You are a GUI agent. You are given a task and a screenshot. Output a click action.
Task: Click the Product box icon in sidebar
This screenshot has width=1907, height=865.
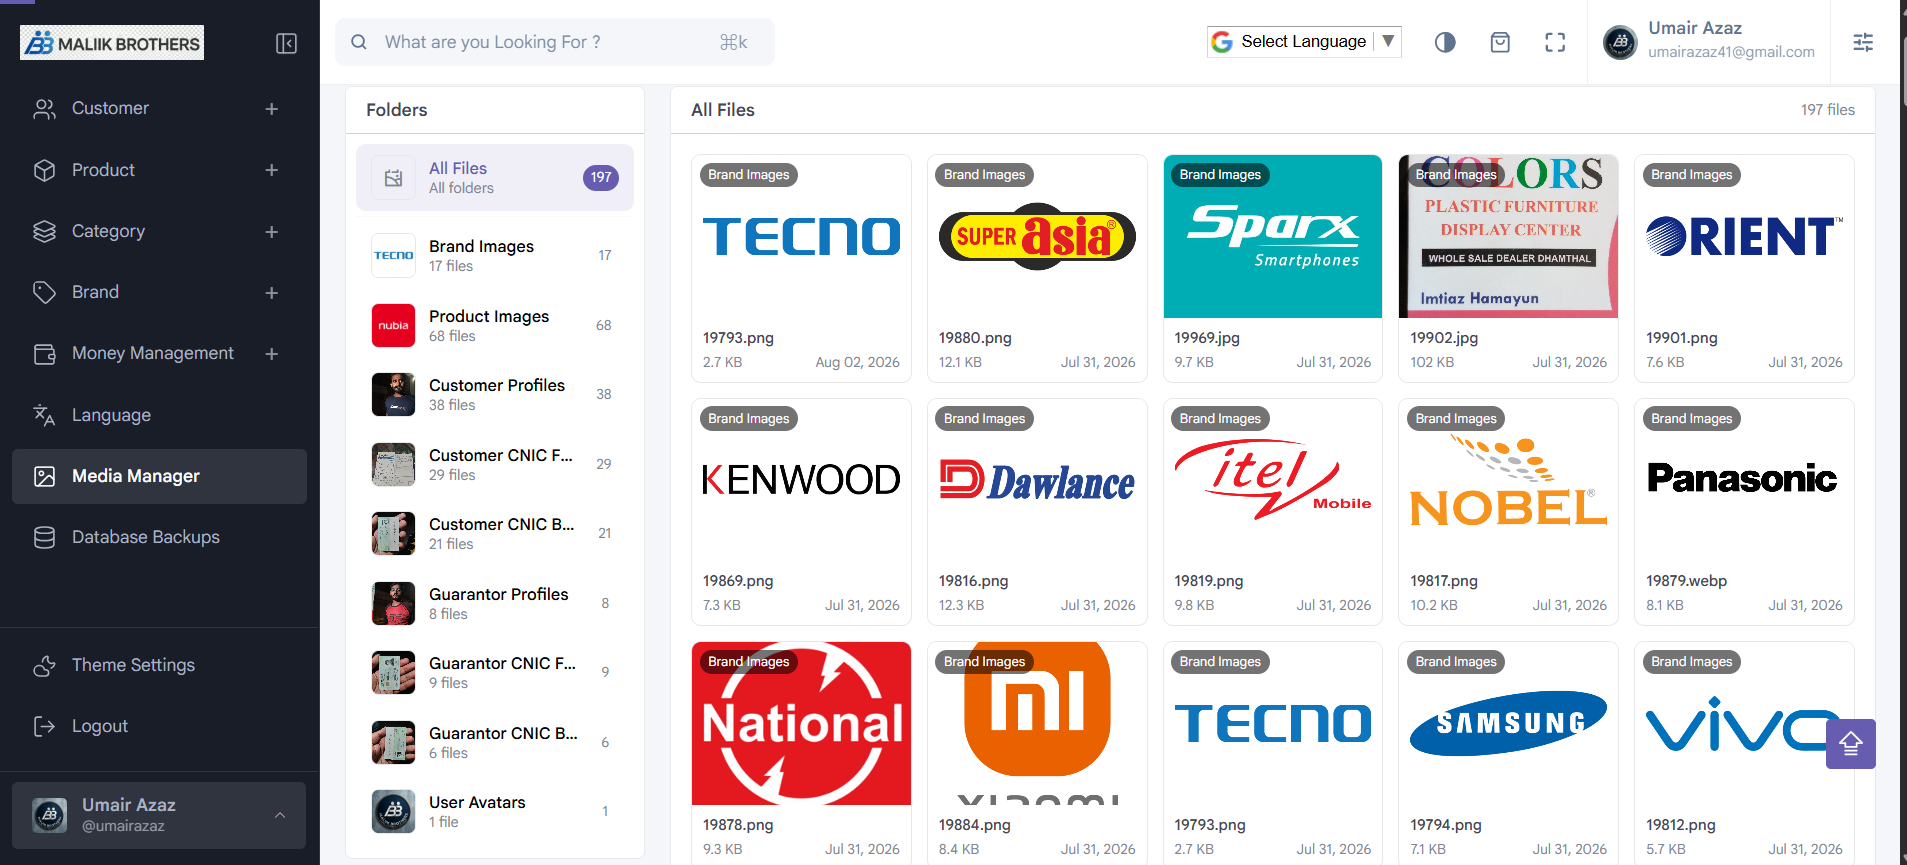coord(45,170)
